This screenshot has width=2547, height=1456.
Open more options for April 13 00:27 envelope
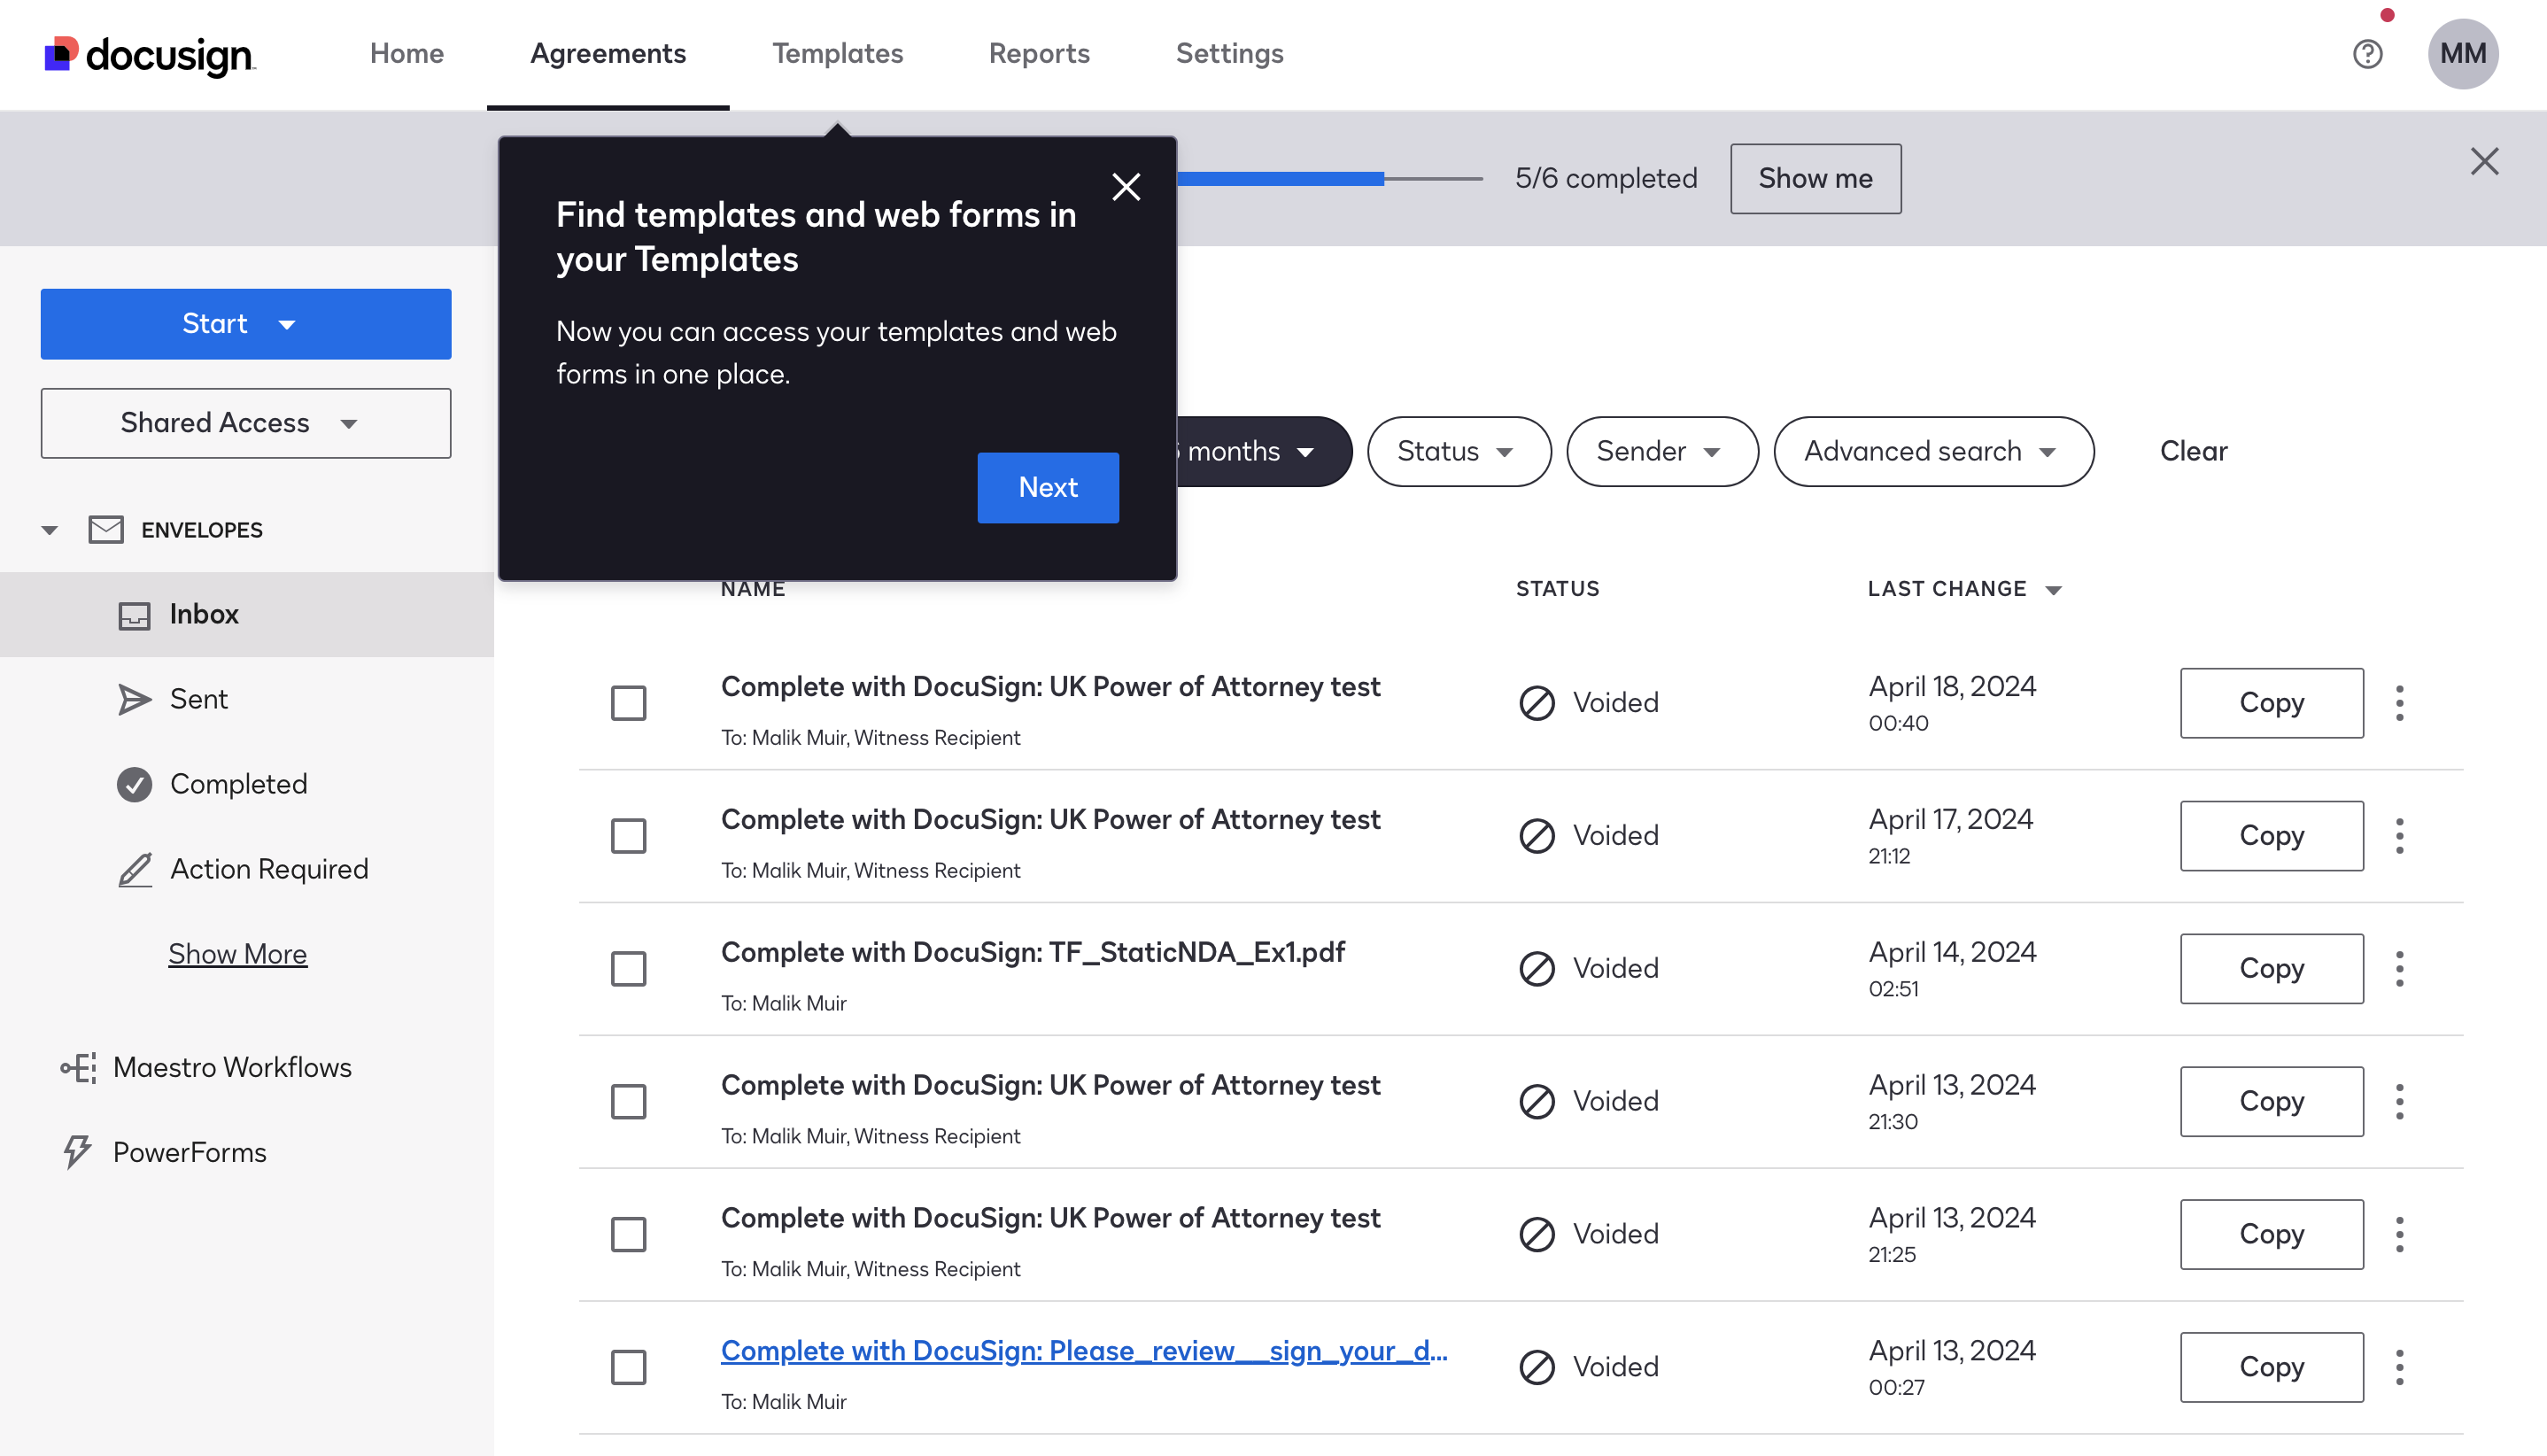2399,1368
